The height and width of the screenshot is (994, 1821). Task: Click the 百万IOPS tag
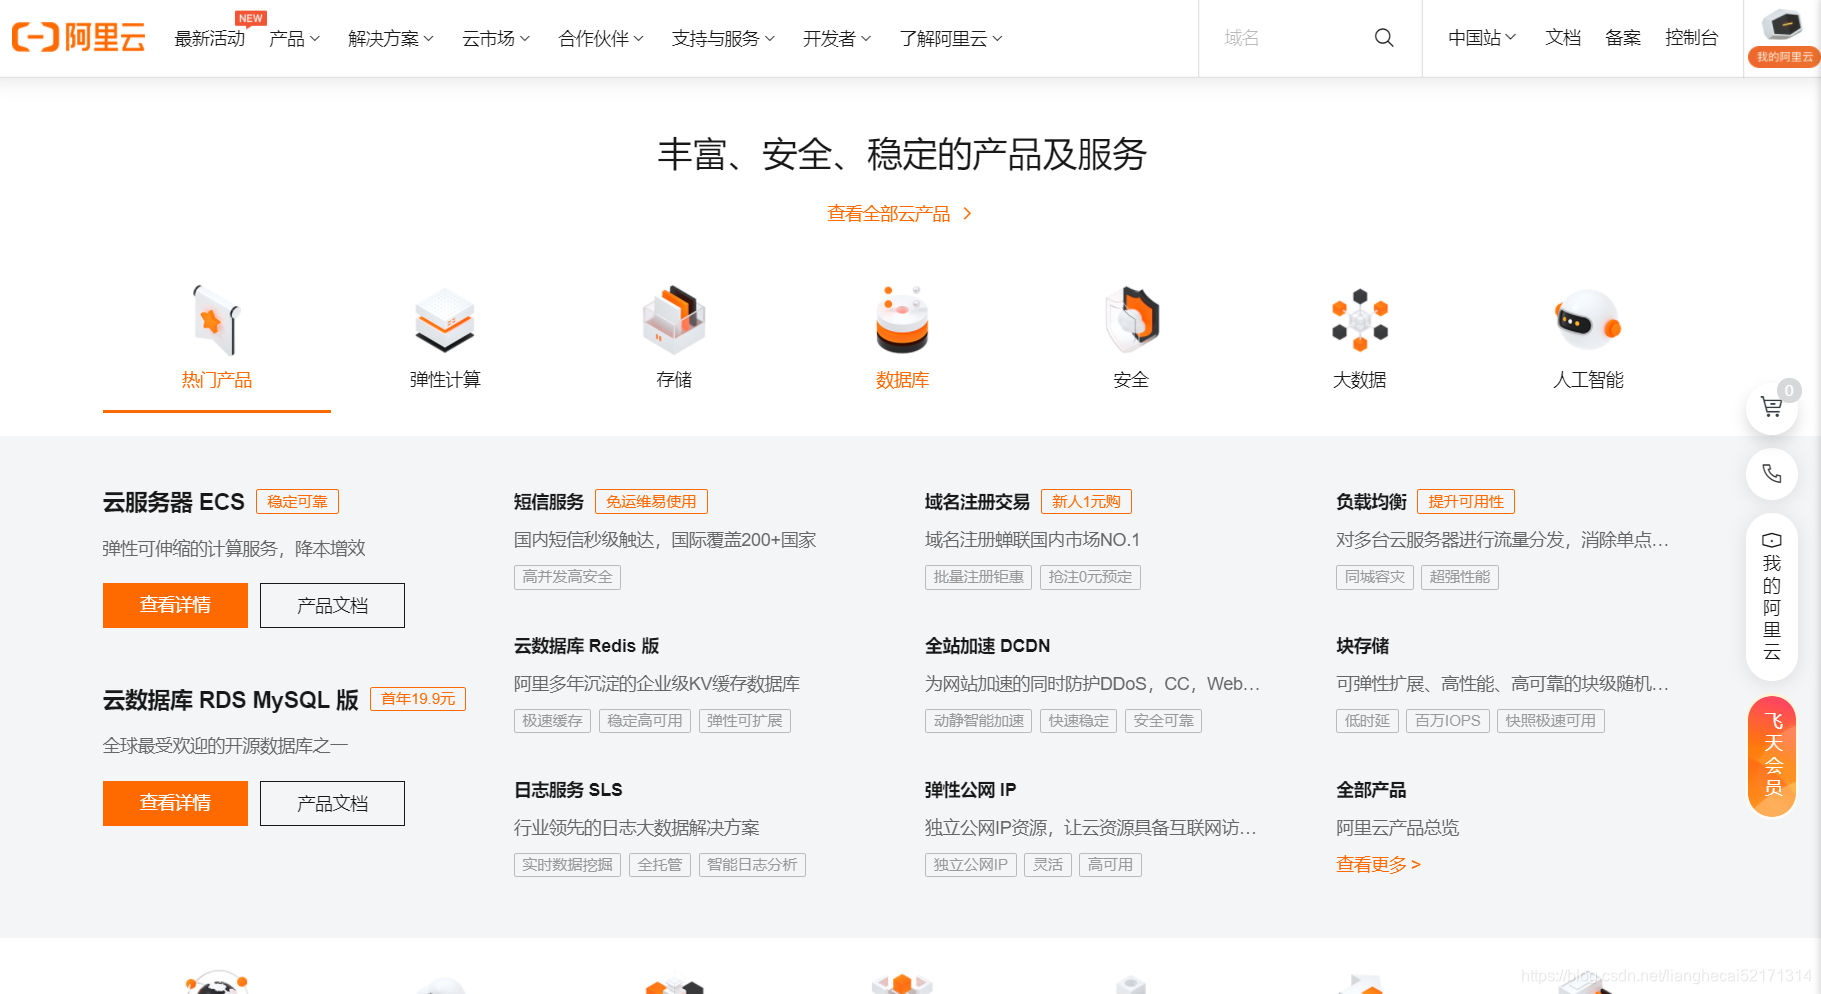click(x=1448, y=721)
